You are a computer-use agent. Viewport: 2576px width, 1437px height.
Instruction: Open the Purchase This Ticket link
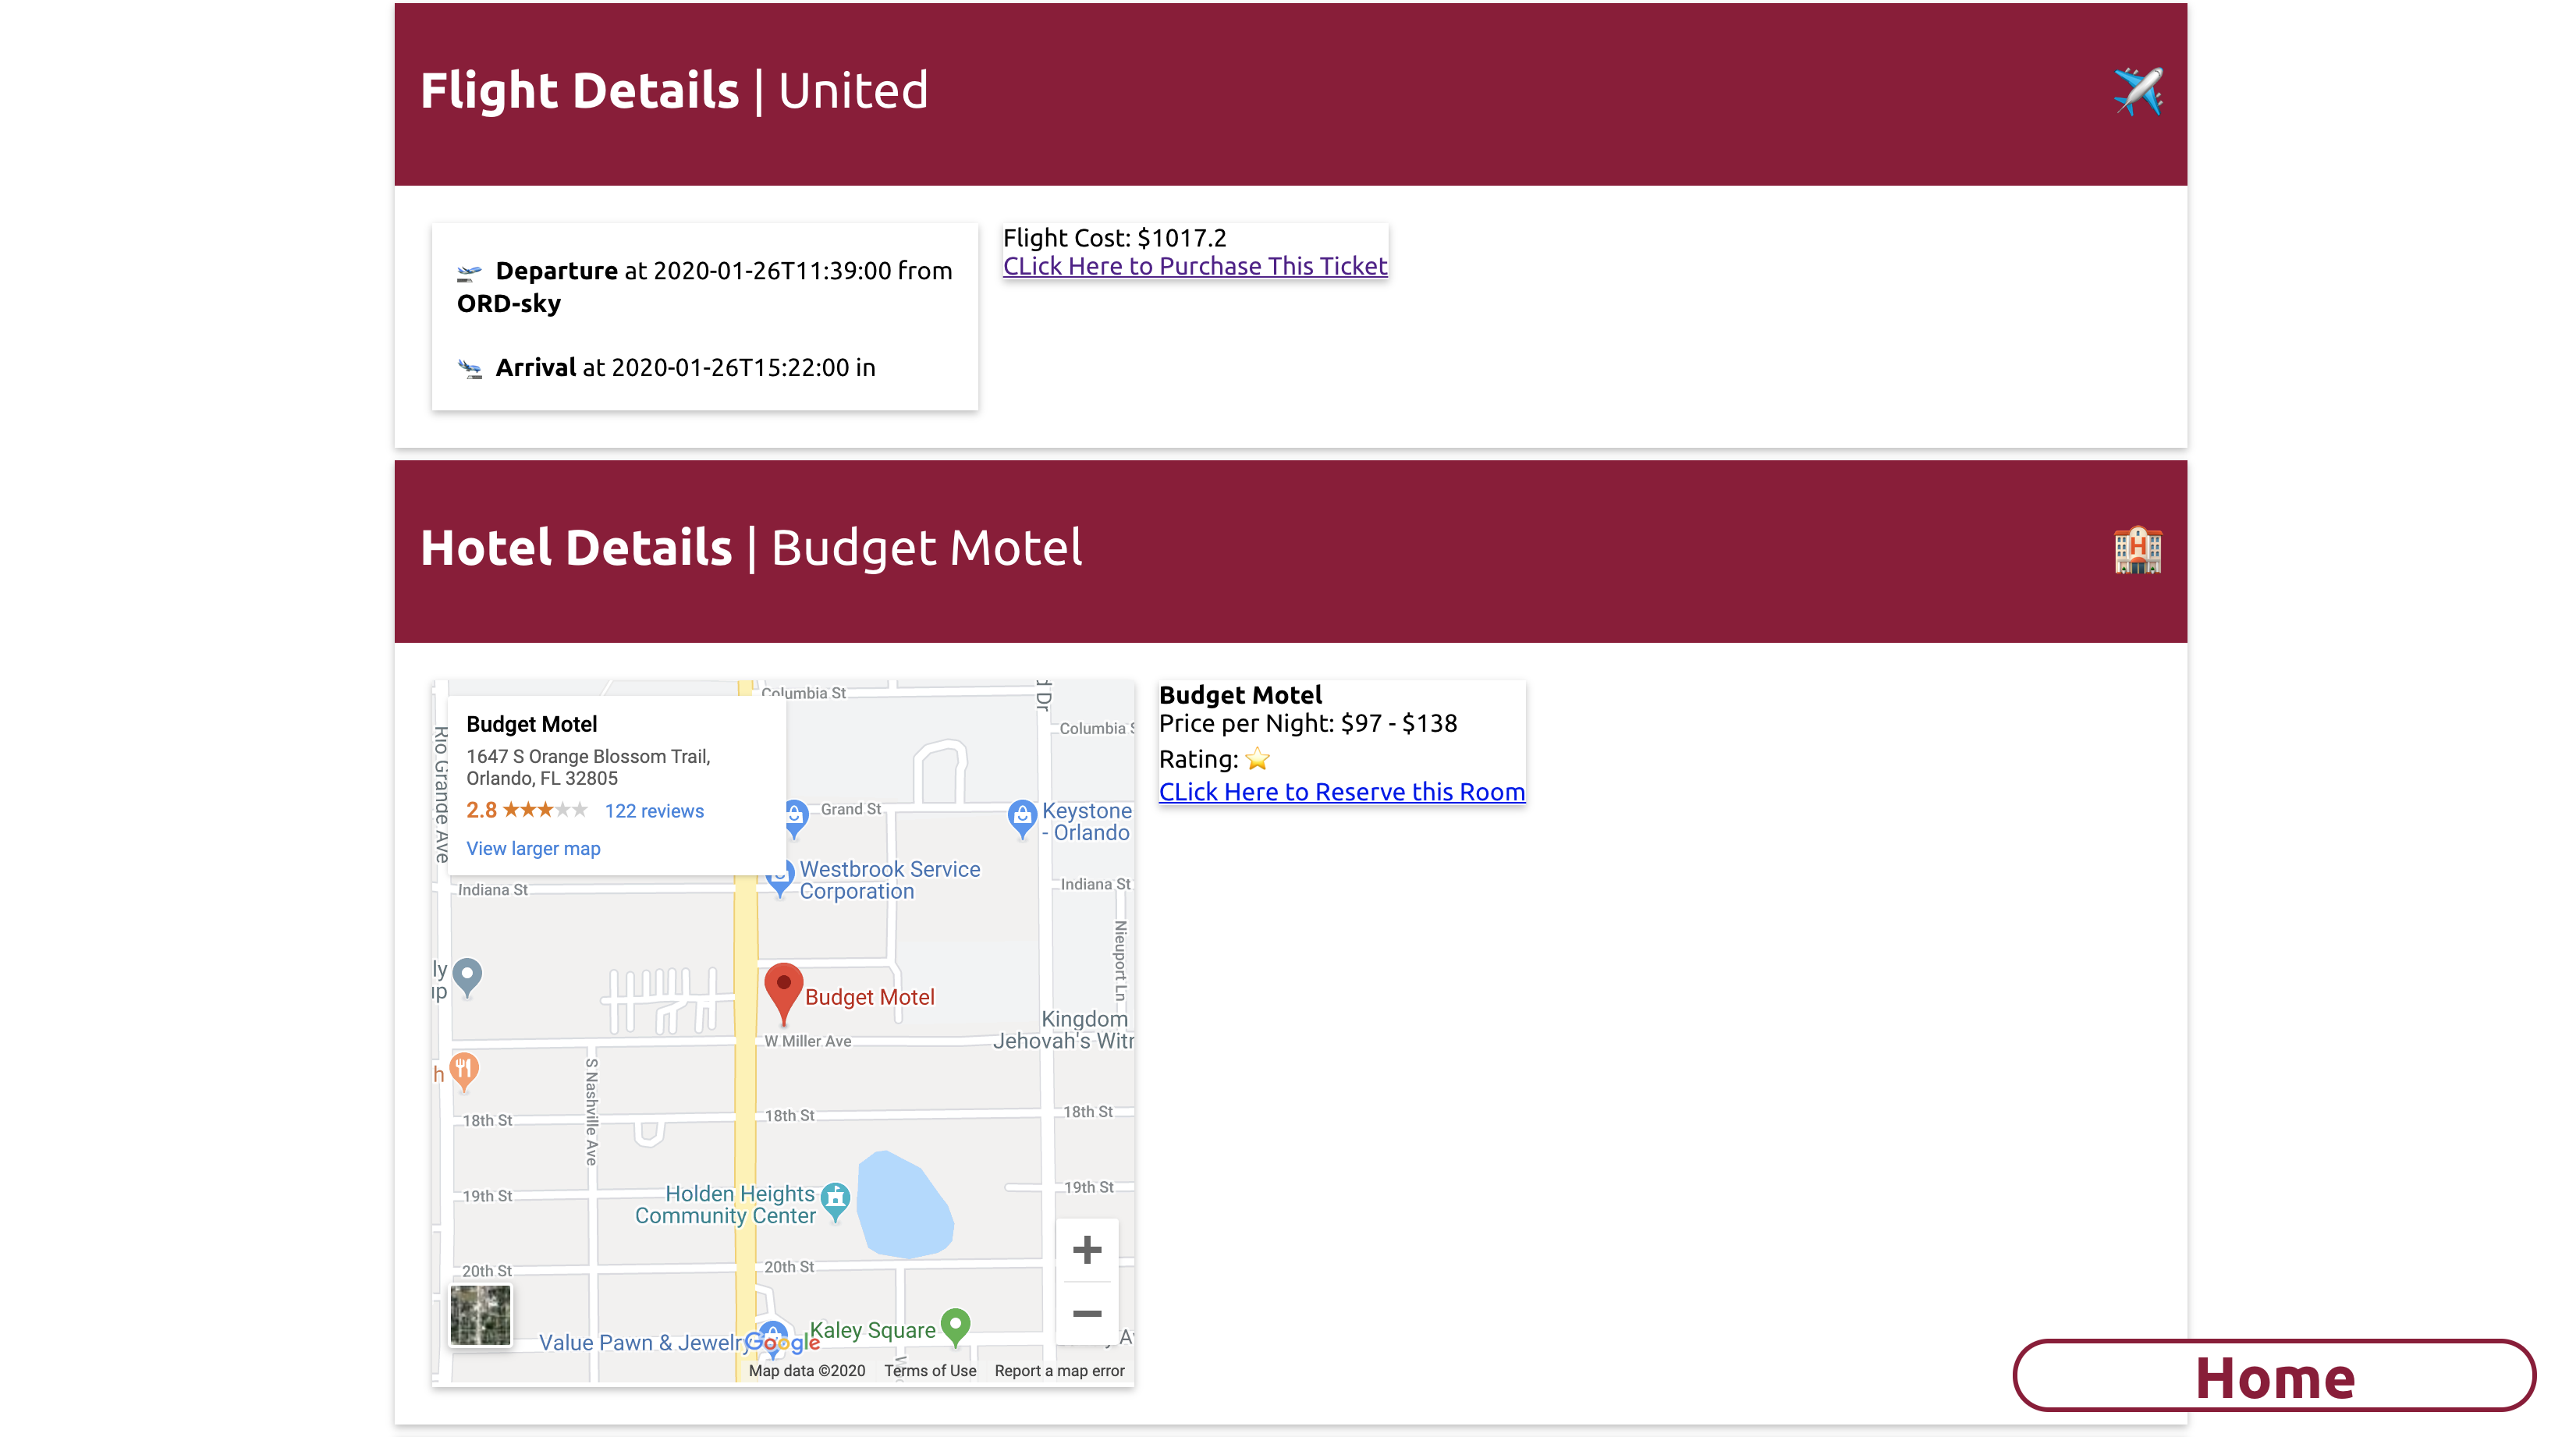(x=1194, y=266)
